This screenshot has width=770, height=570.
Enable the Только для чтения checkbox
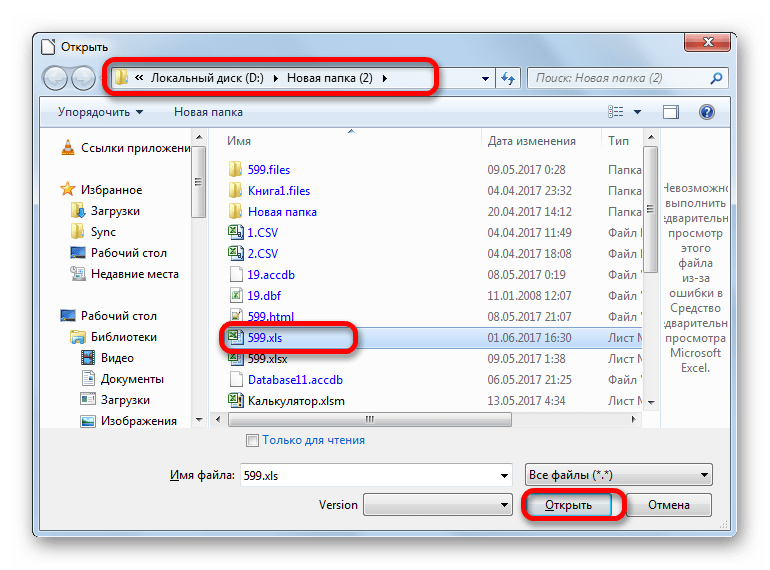pos(252,440)
